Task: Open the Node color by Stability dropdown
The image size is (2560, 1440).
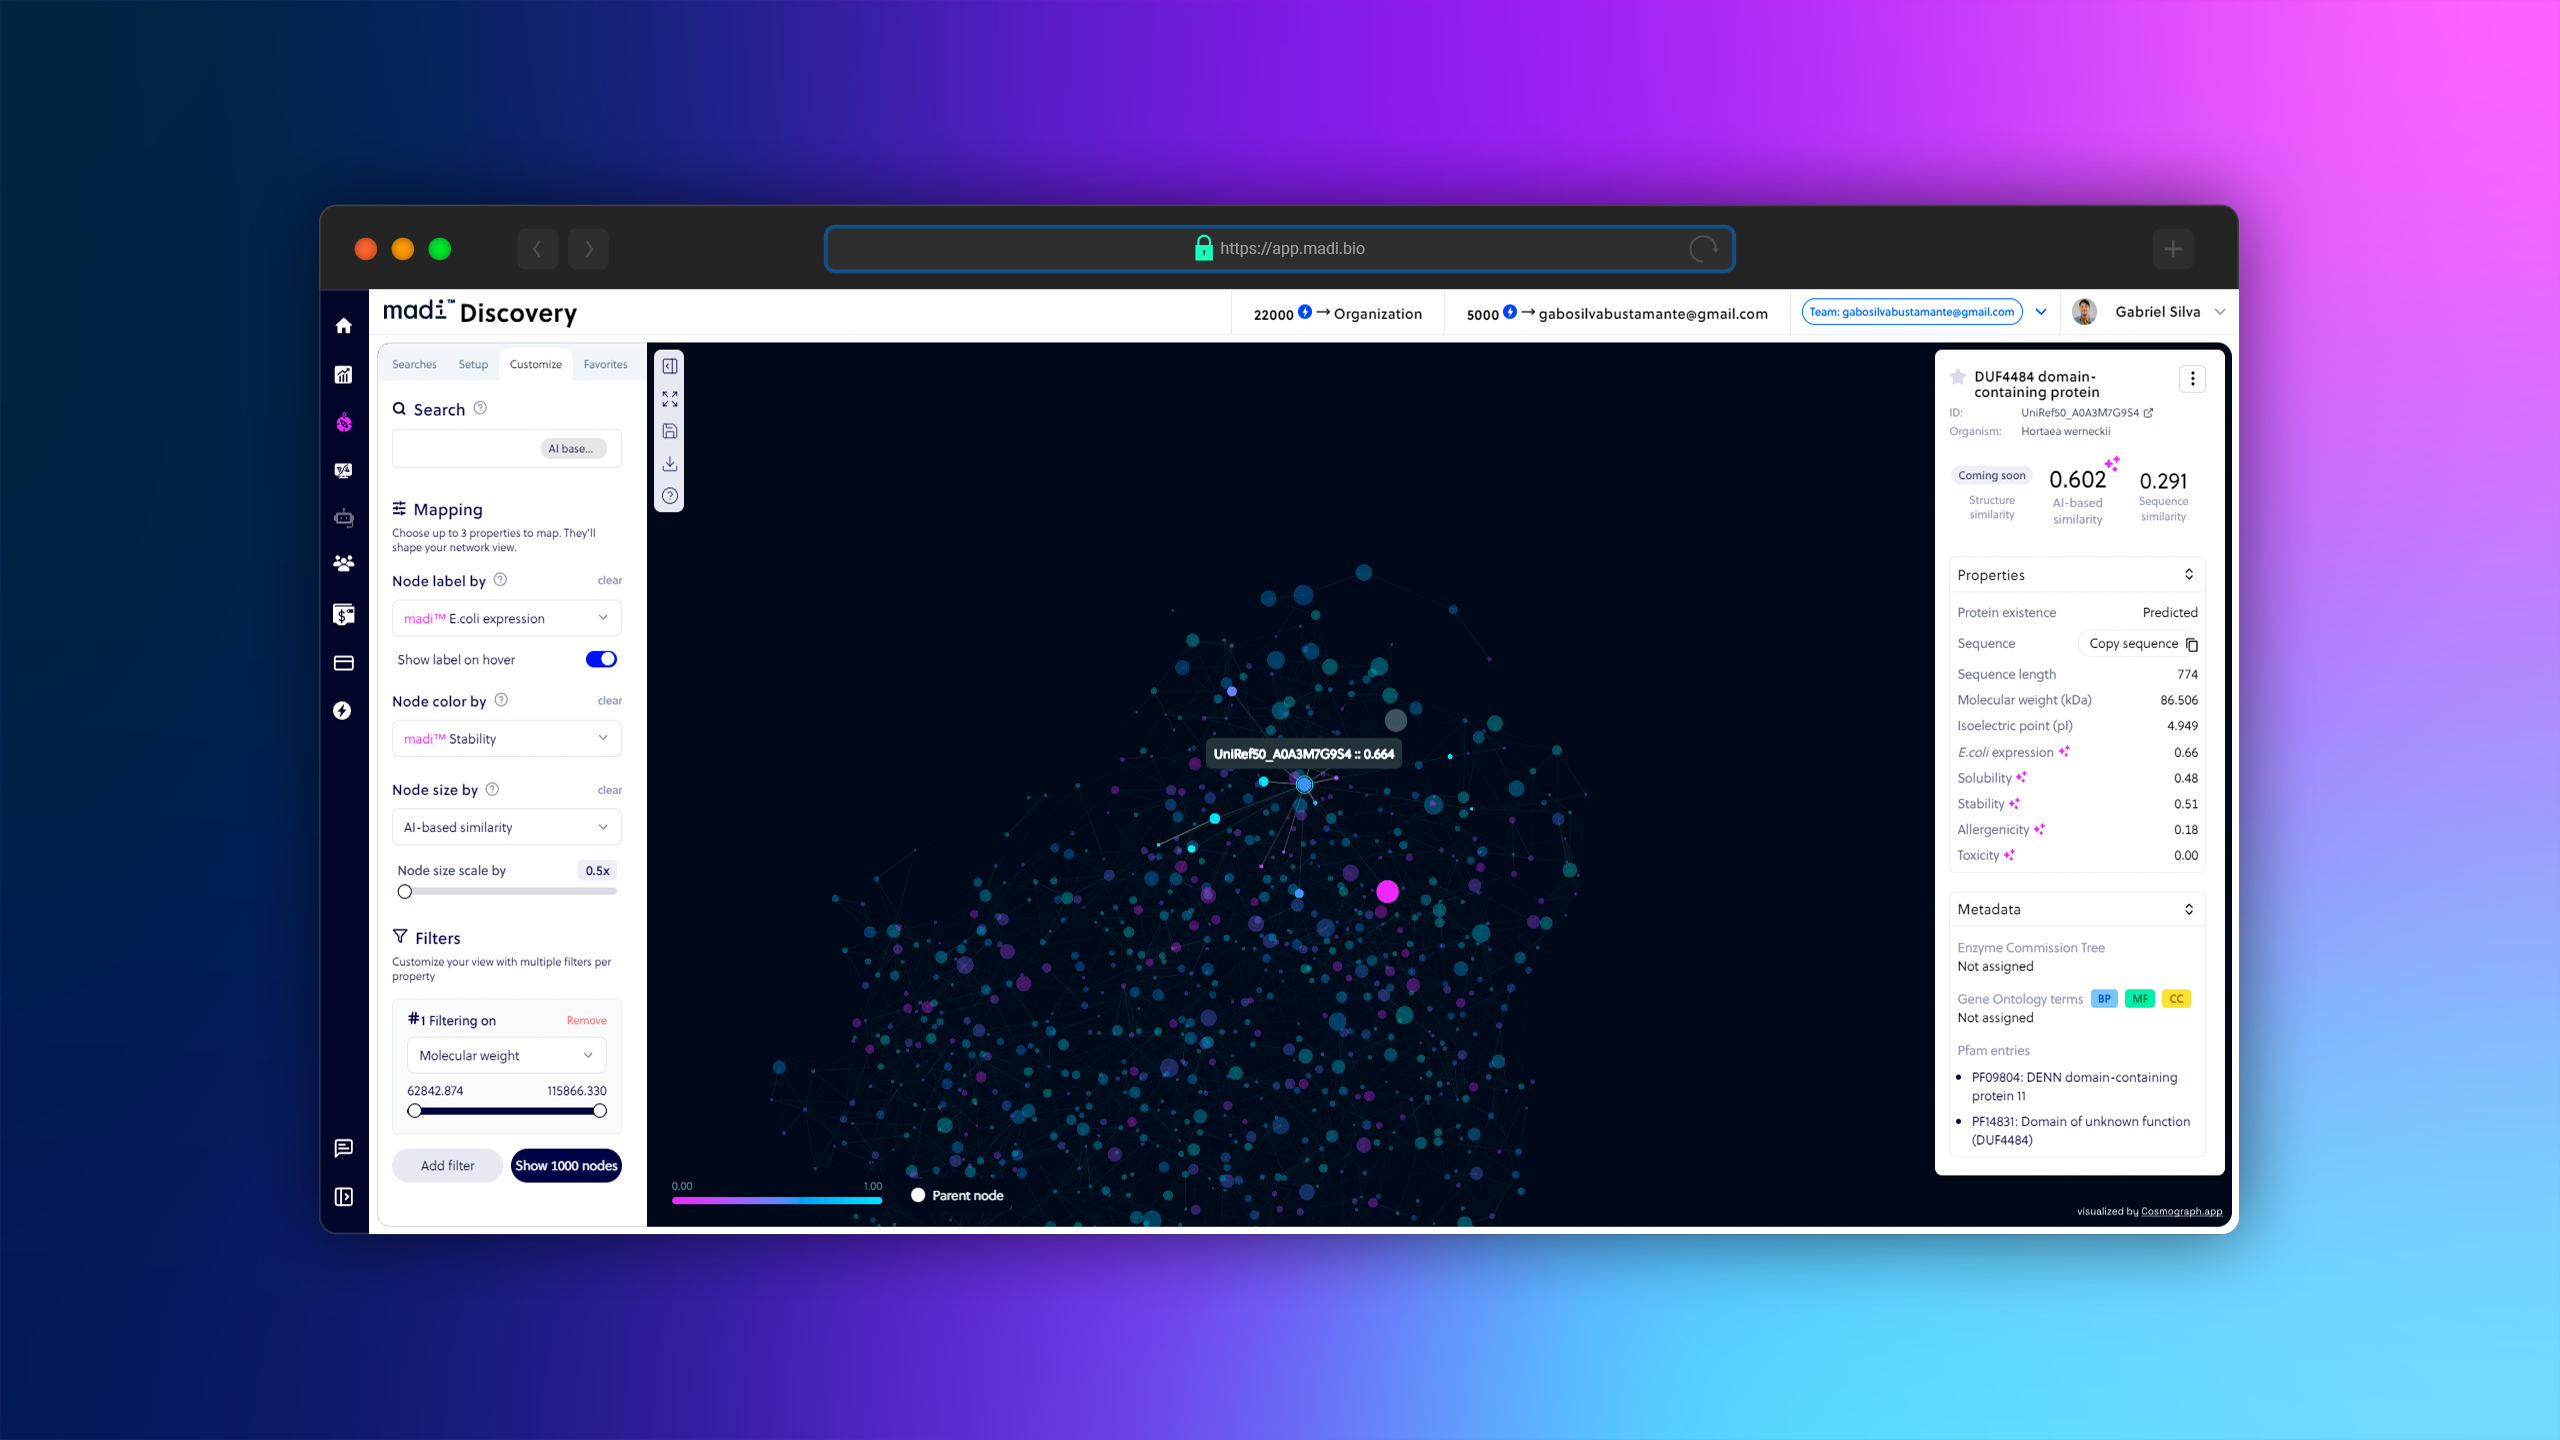Action: [506, 738]
